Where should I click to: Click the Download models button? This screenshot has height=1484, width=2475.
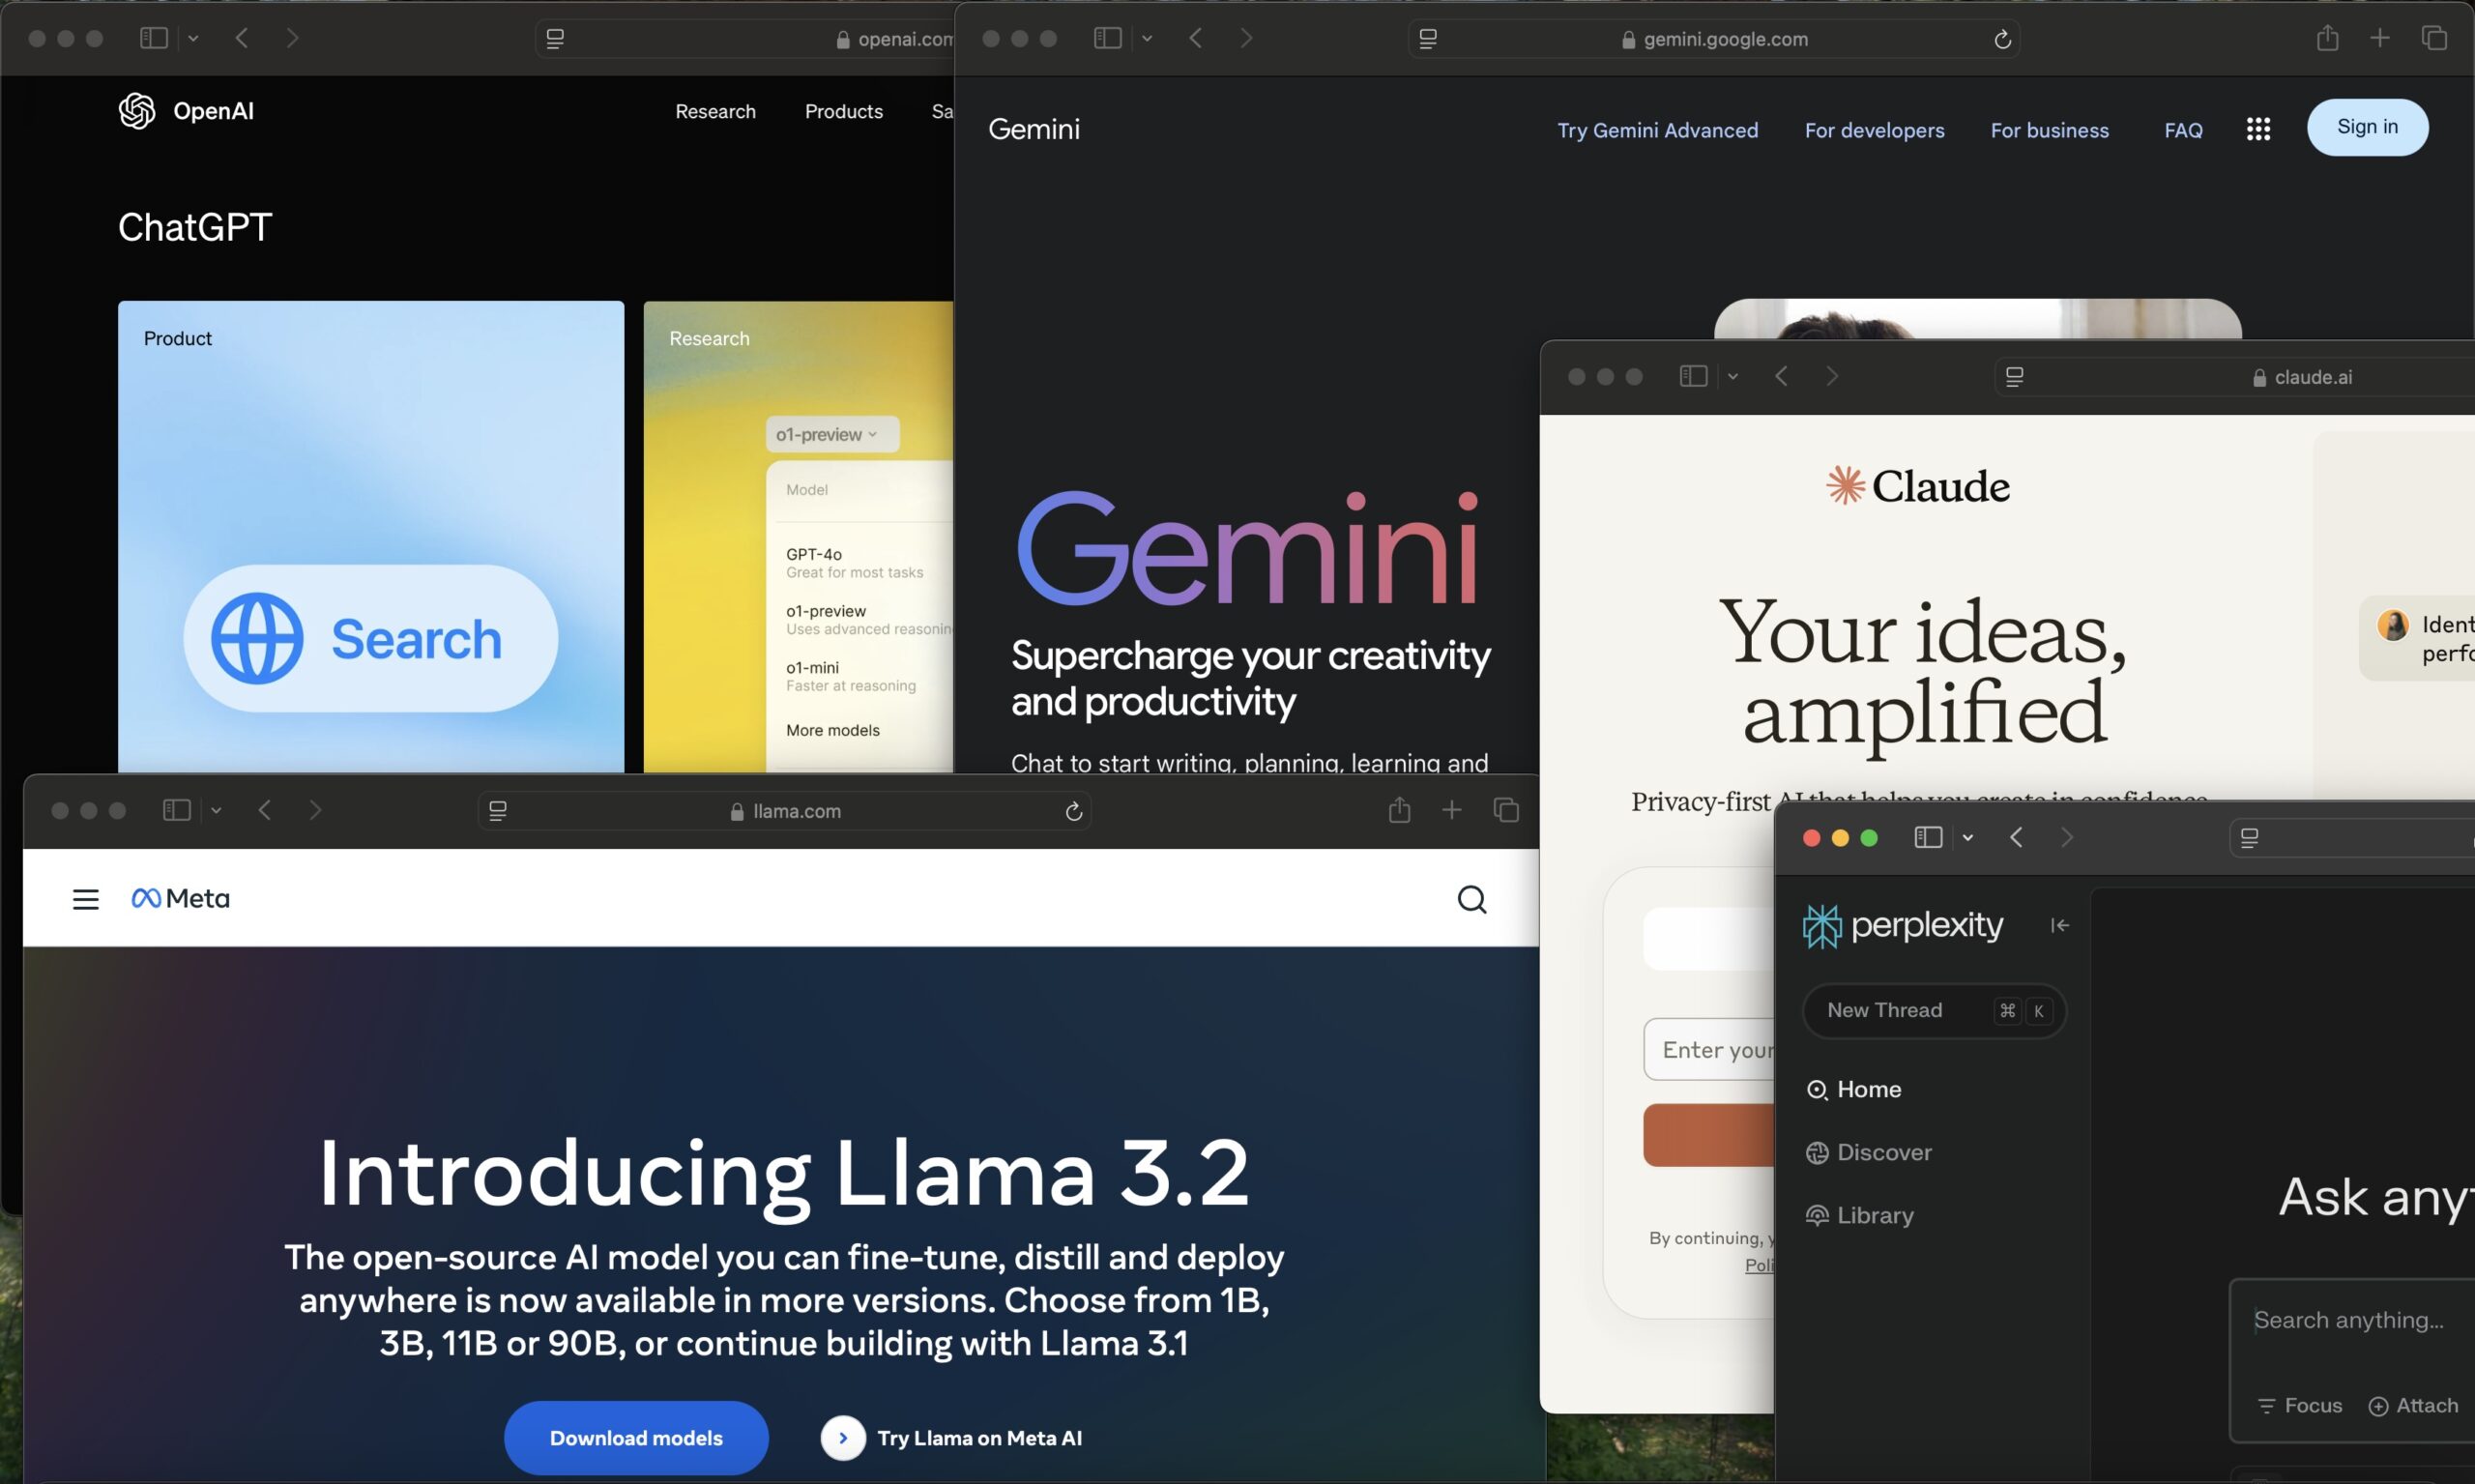(x=636, y=1438)
